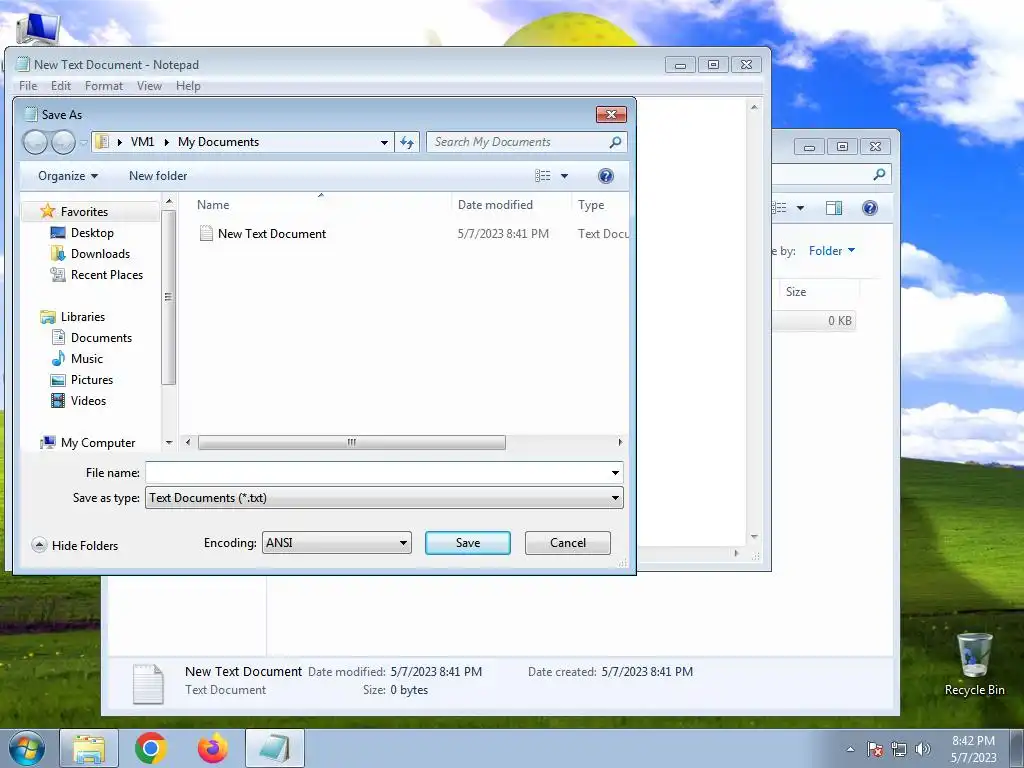Screen dimensions: 1024x768
Task: Open the Windows Start menu
Action: coord(27,748)
